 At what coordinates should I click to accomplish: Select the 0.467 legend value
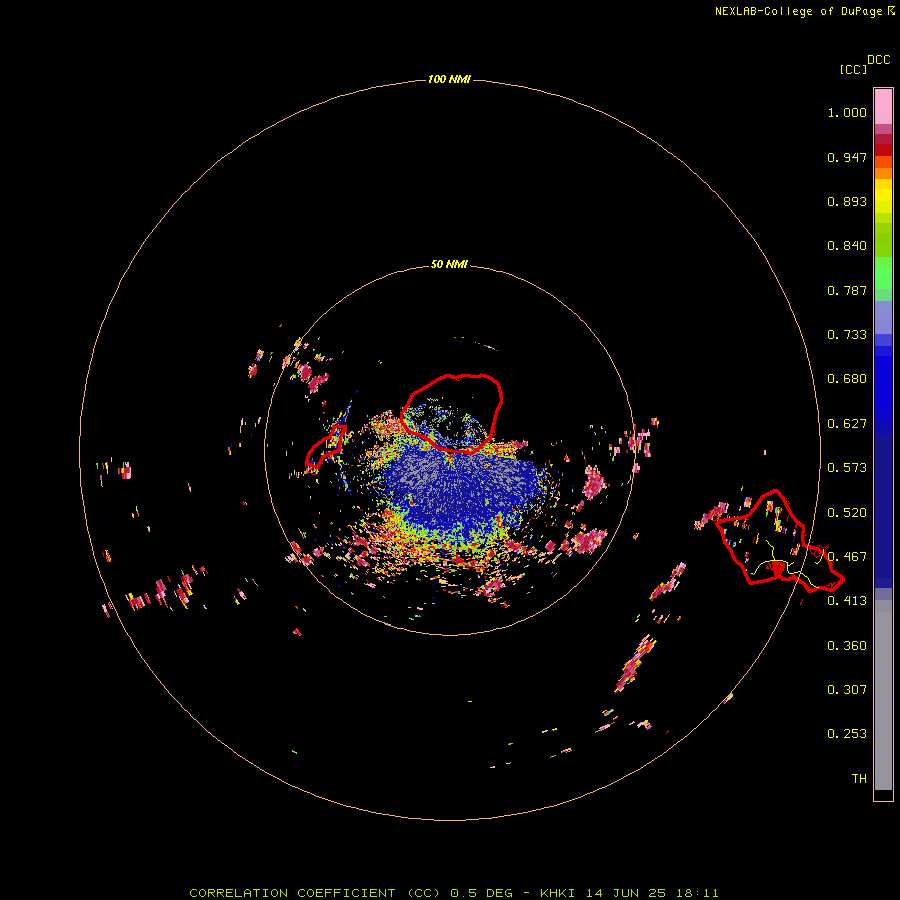[x=847, y=557]
